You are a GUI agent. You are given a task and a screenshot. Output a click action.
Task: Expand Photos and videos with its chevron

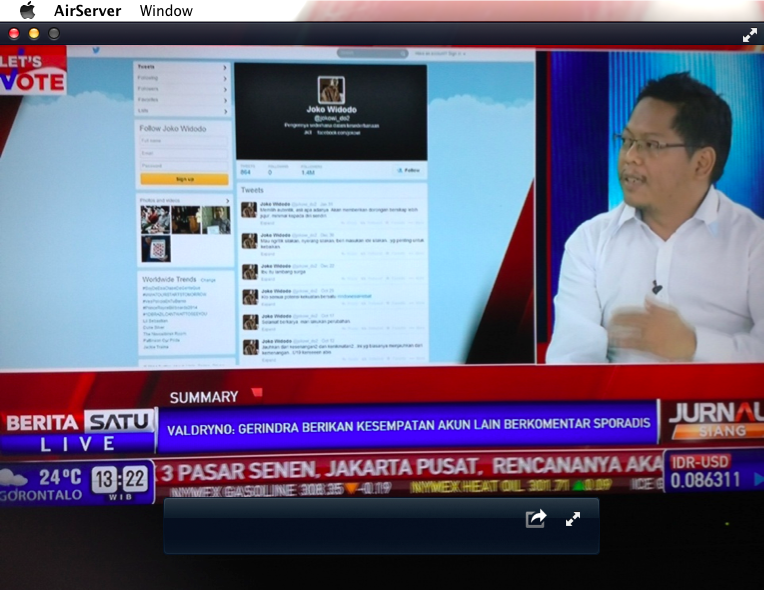coord(227,201)
